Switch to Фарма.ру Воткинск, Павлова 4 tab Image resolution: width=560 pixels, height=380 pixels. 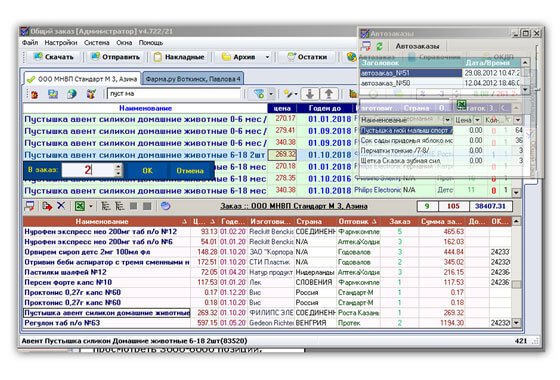pos(193,79)
